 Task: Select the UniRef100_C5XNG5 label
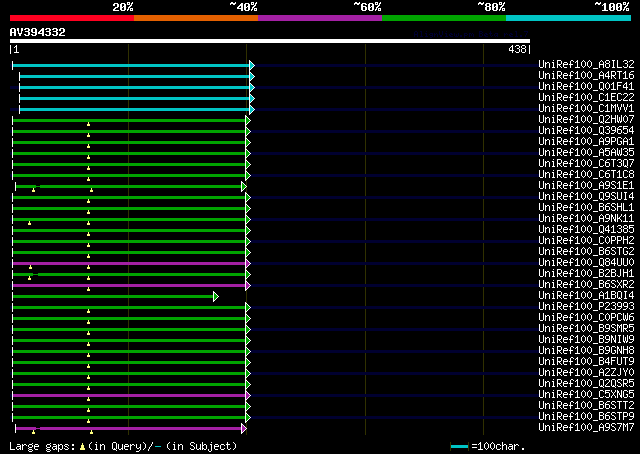[x=586, y=395]
